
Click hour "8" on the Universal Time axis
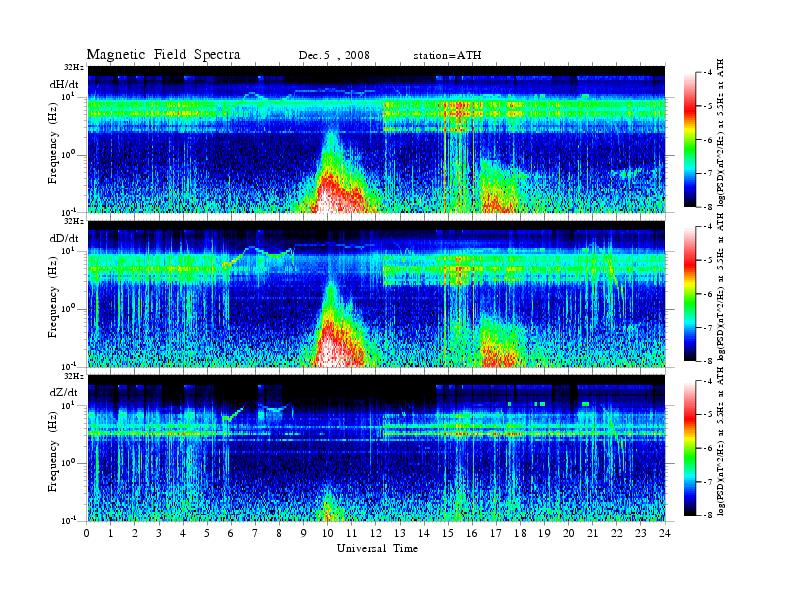pyautogui.click(x=279, y=533)
